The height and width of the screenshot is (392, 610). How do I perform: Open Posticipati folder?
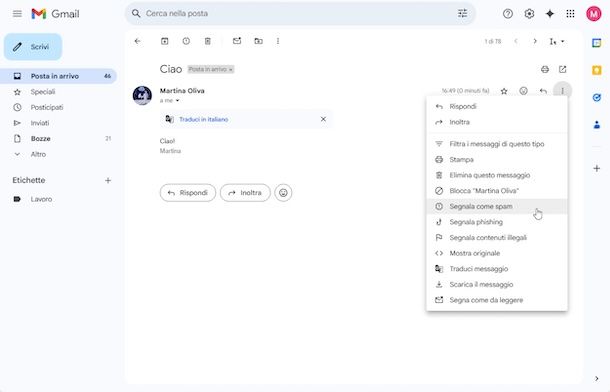(58, 107)
